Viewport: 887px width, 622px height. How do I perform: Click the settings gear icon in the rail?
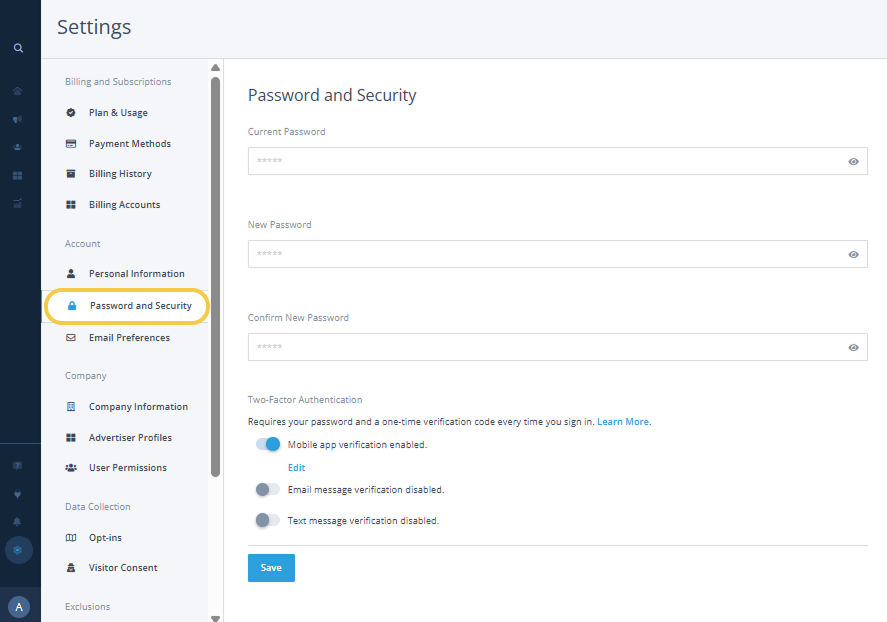click(x=18, y=550)
